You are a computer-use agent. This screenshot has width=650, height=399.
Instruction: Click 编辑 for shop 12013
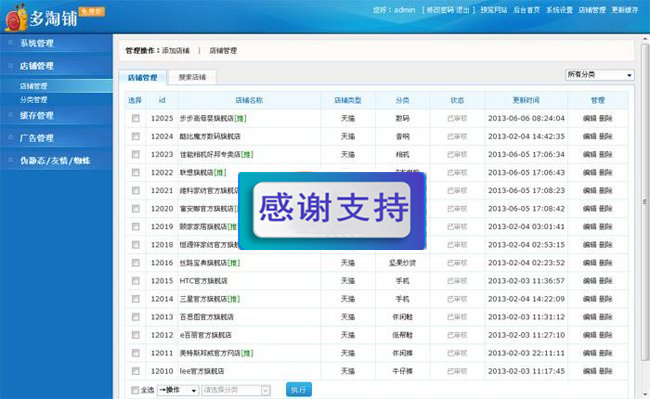(x=589, y=317)
